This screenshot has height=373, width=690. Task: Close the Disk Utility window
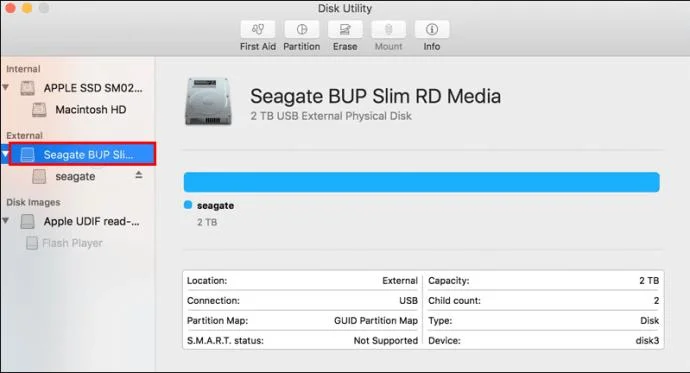[x=10, y=8]
